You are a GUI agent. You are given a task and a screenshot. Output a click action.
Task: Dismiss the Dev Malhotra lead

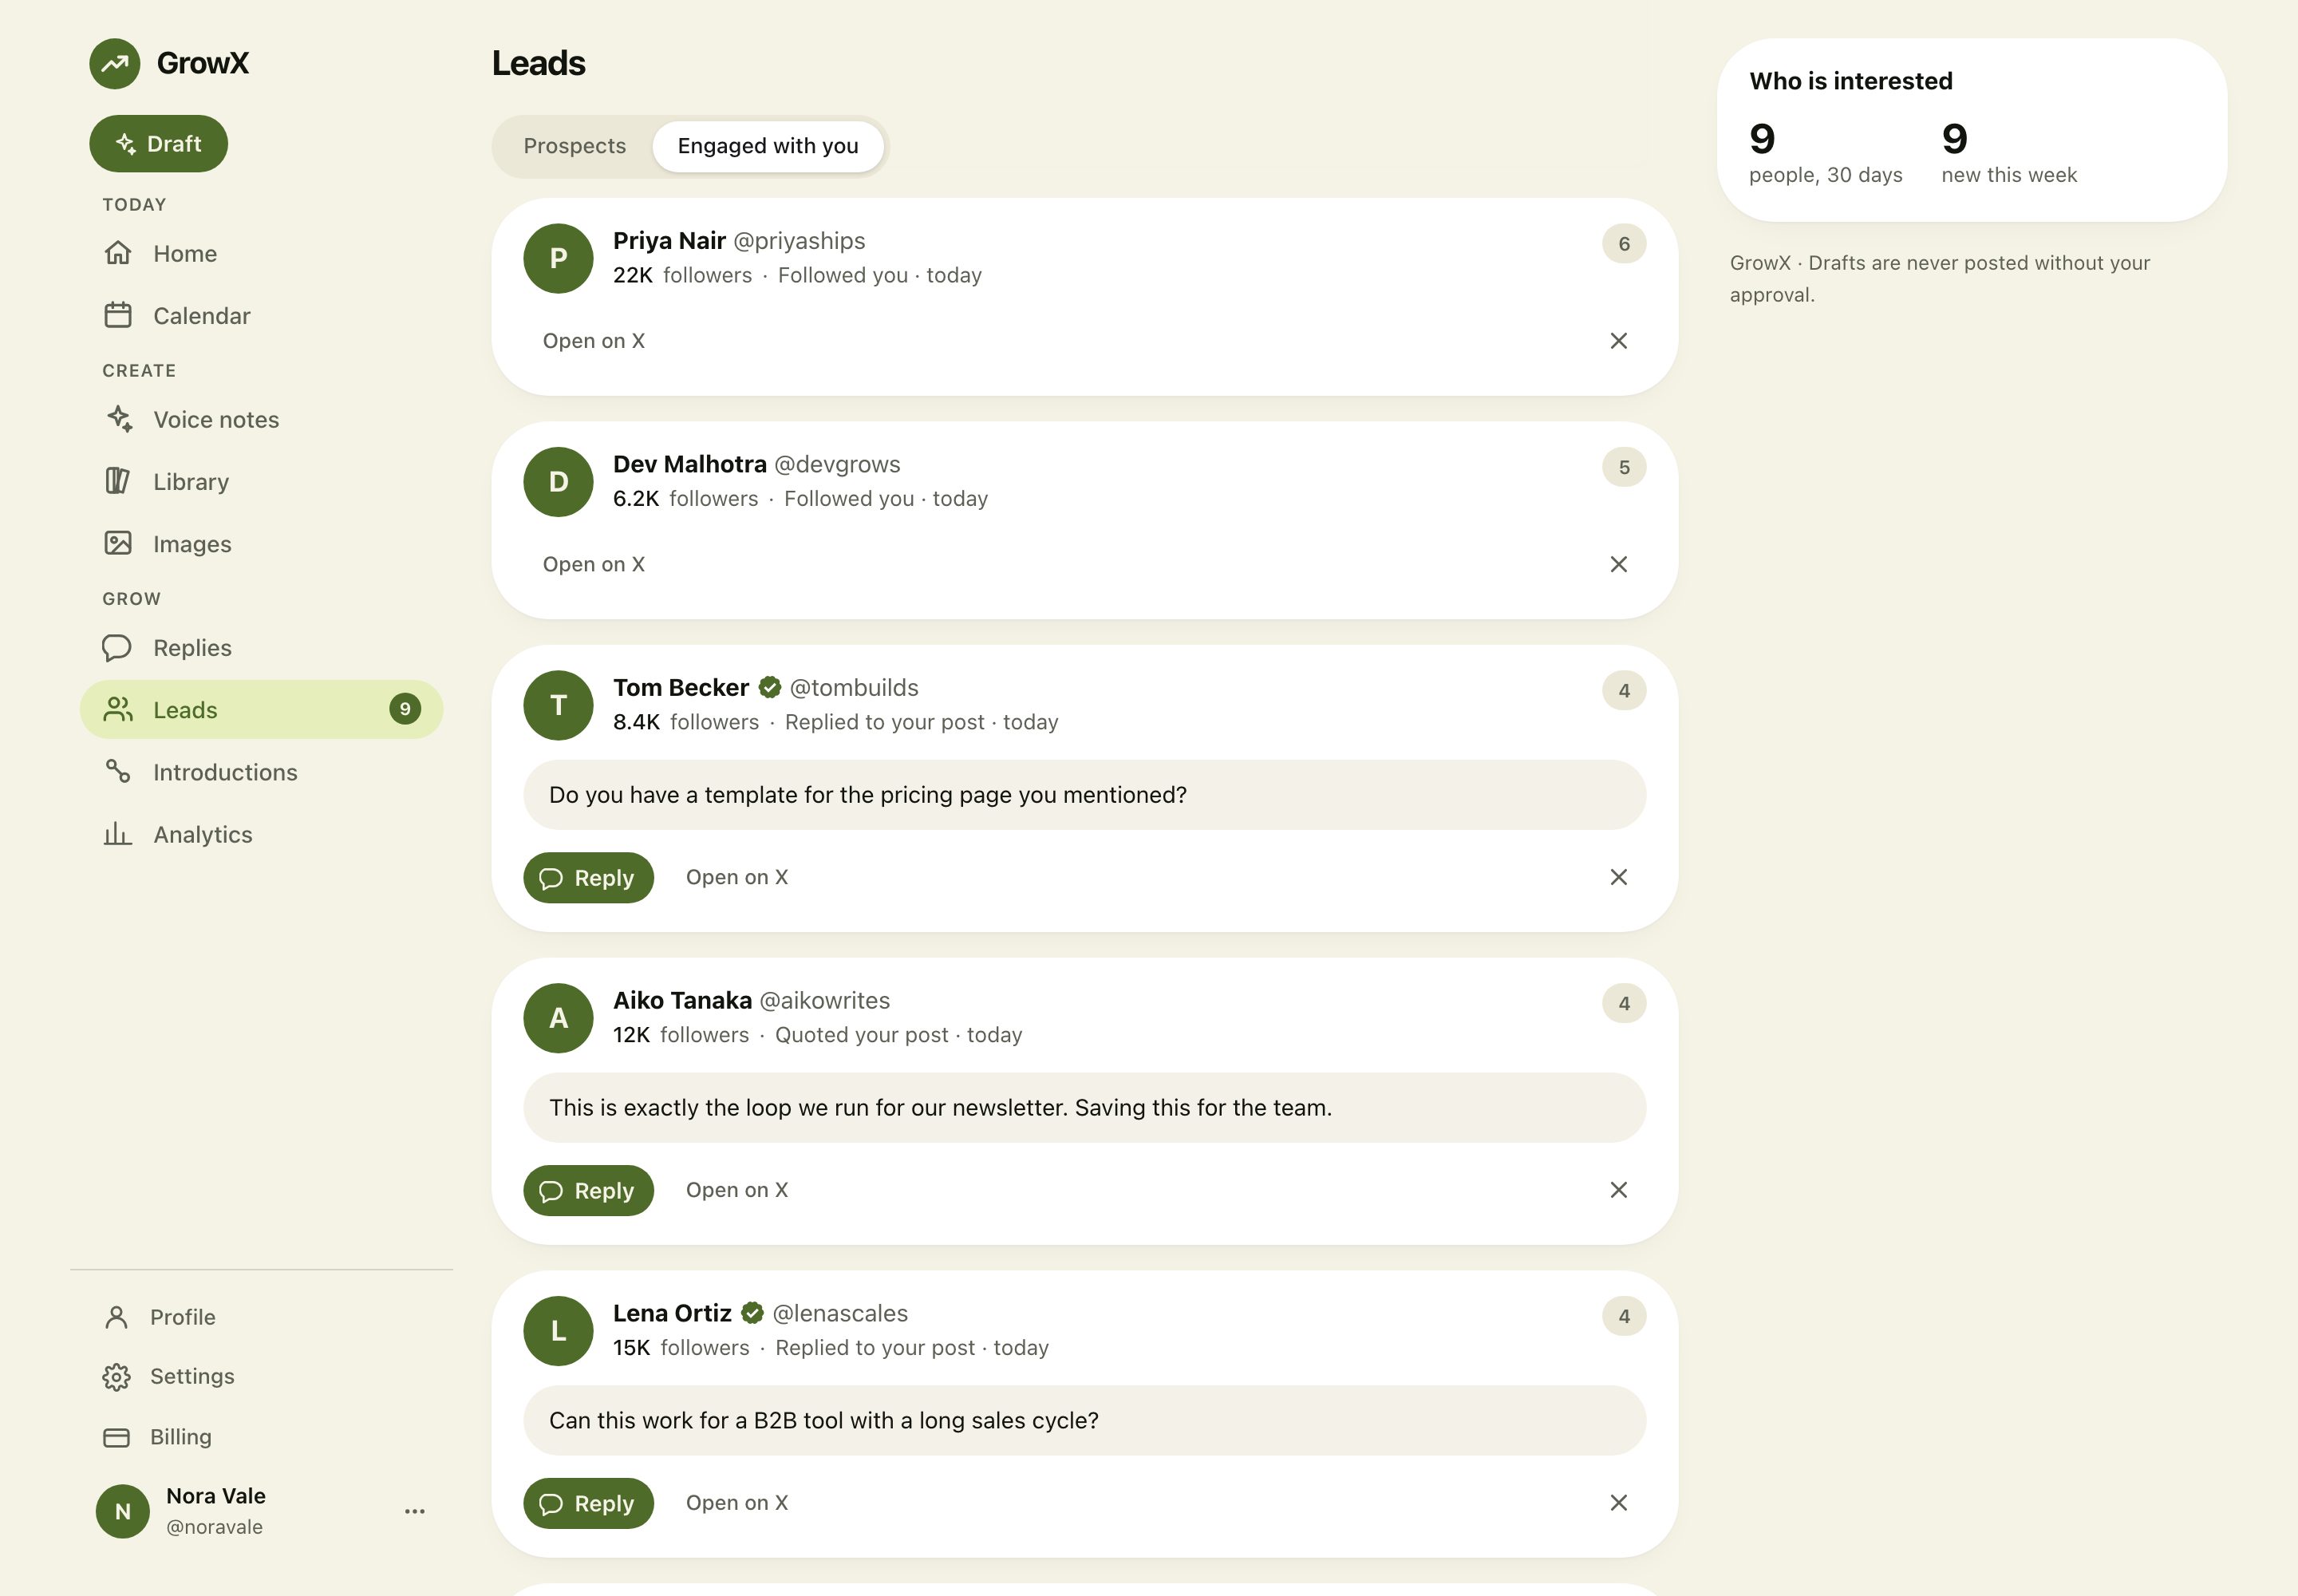1619,565
